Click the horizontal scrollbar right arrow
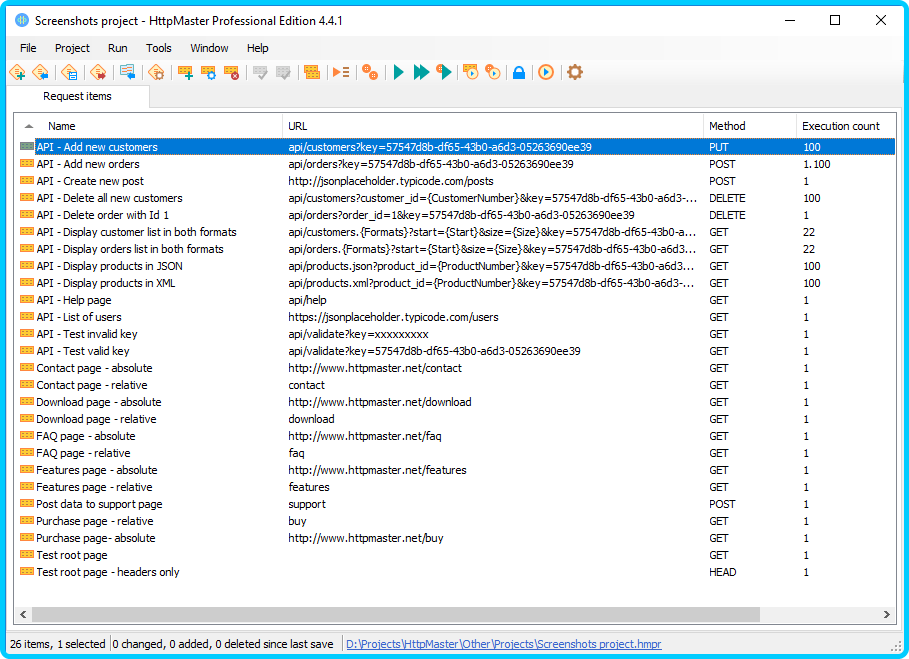 (887, 614)
